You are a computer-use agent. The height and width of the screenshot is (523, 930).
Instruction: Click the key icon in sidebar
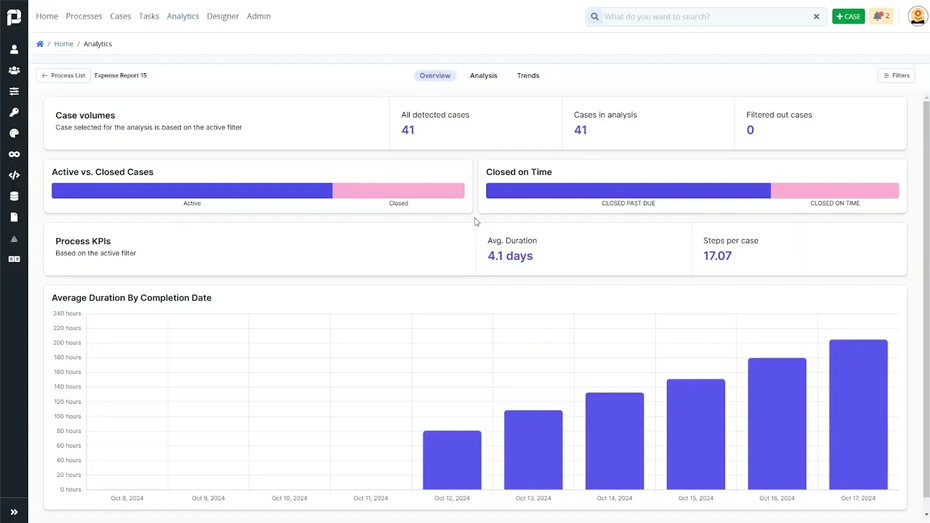point(14,112)
